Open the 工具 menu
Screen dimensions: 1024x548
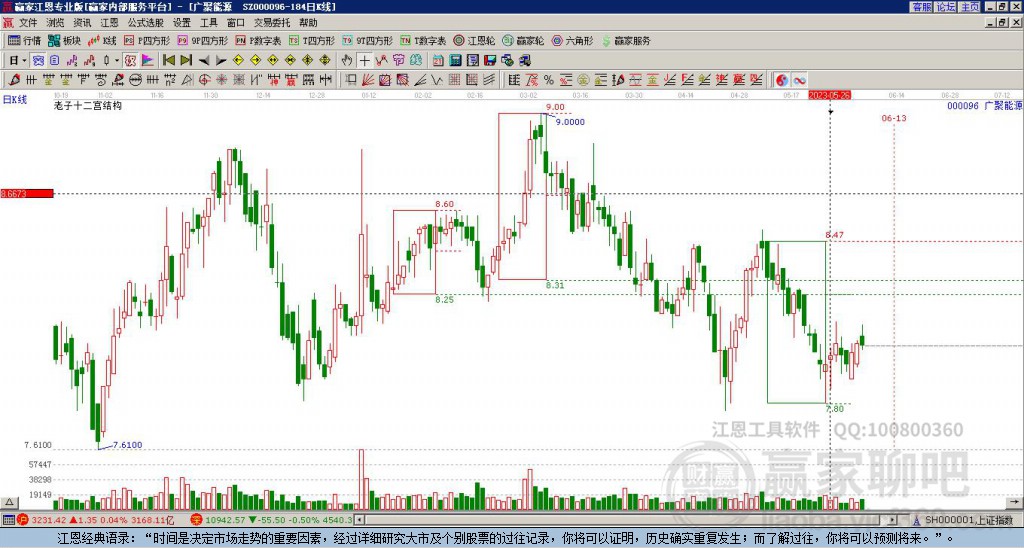coord(208,23)
